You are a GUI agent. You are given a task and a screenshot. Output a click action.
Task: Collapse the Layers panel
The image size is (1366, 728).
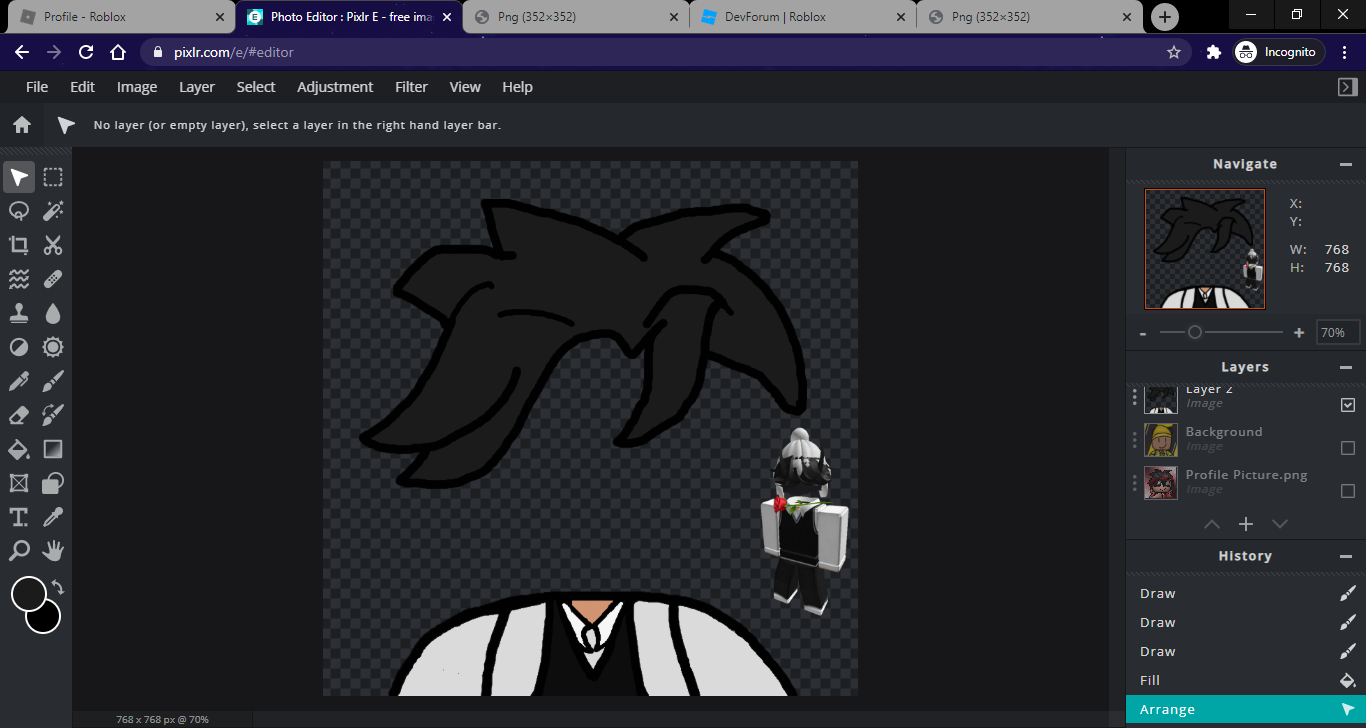(x=1346, y=367)
